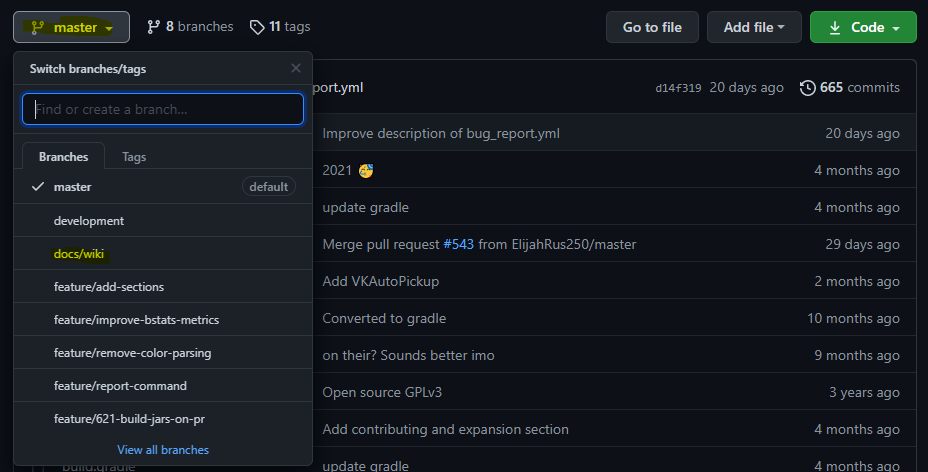Close the Switch branches/tags popup
Screen dimensions: 928x472
click(296, 69)
